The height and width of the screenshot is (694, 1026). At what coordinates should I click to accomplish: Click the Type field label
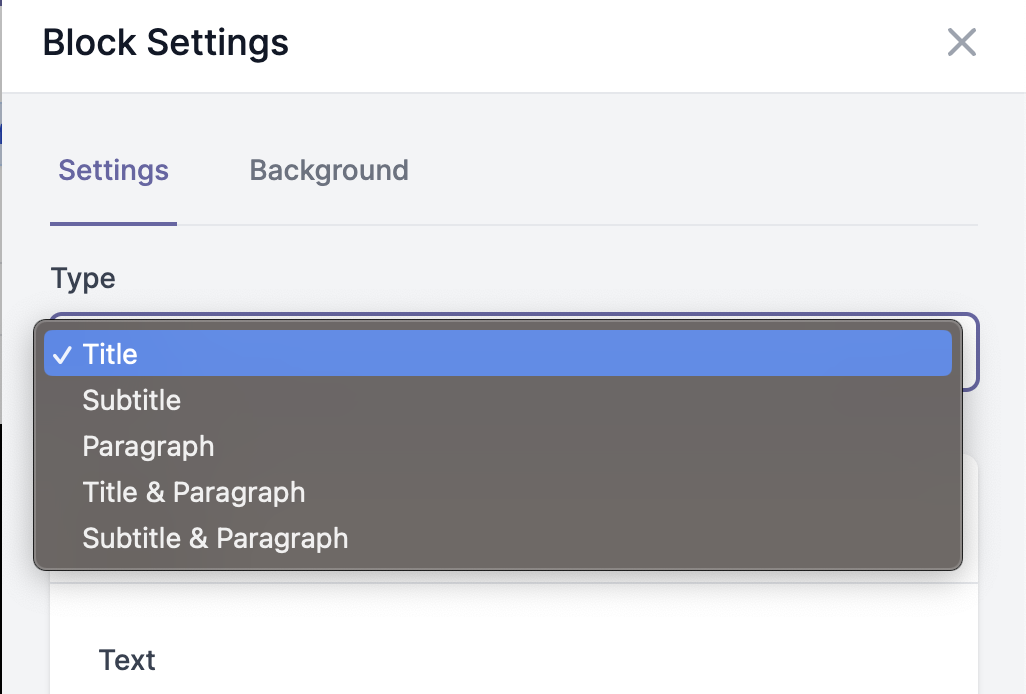tap(83, 279)
